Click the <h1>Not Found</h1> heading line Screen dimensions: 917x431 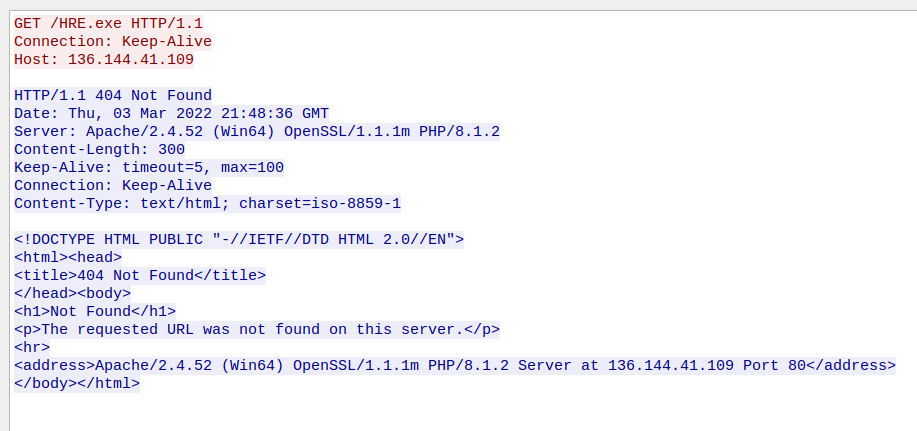(x=94, y=311)
